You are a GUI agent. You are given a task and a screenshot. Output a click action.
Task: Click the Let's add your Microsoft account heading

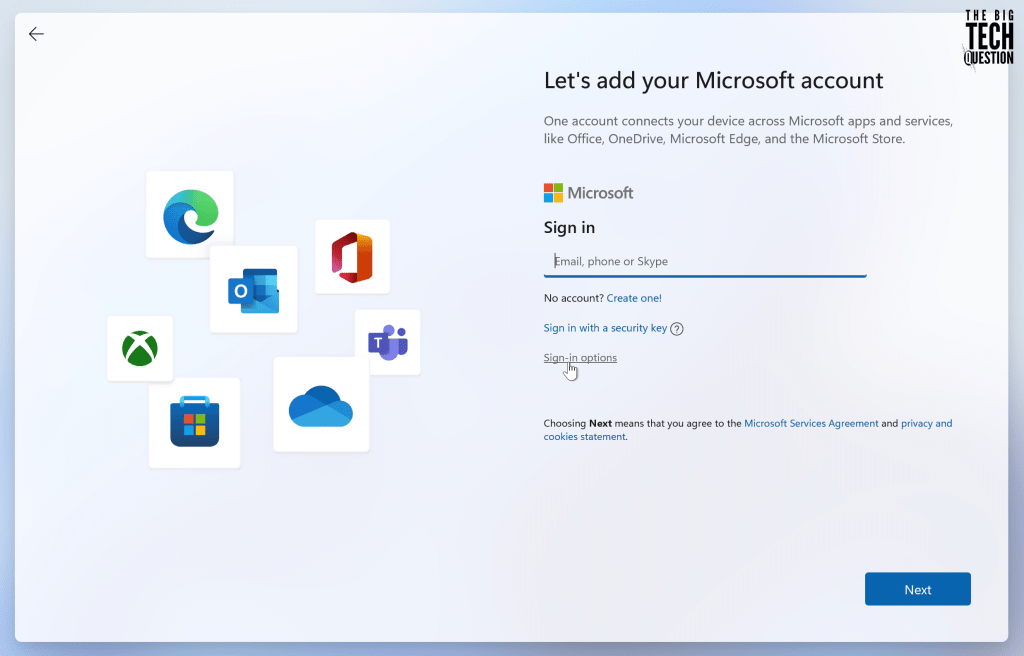pos(713,80)
